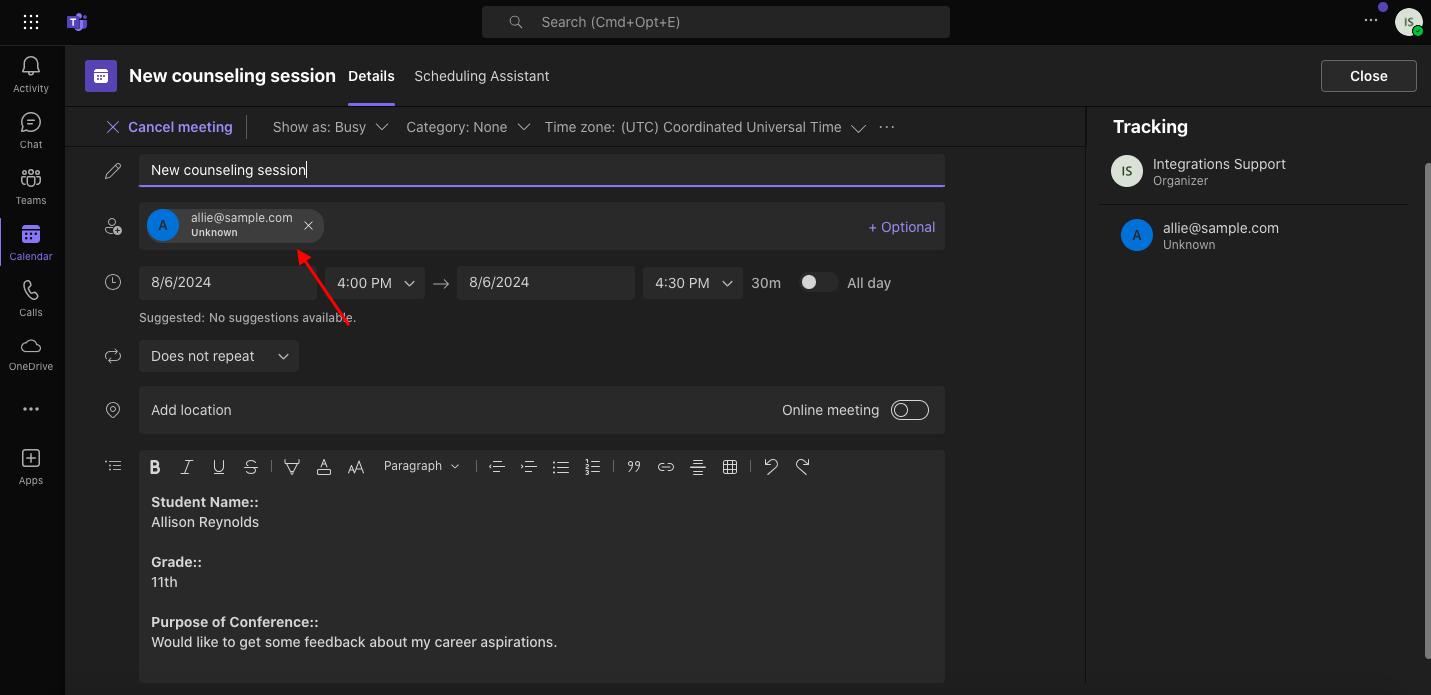The image size is (1431, 695).
Task: Switch to the Scheduling Assistant tab
Action: pos(481,76)
